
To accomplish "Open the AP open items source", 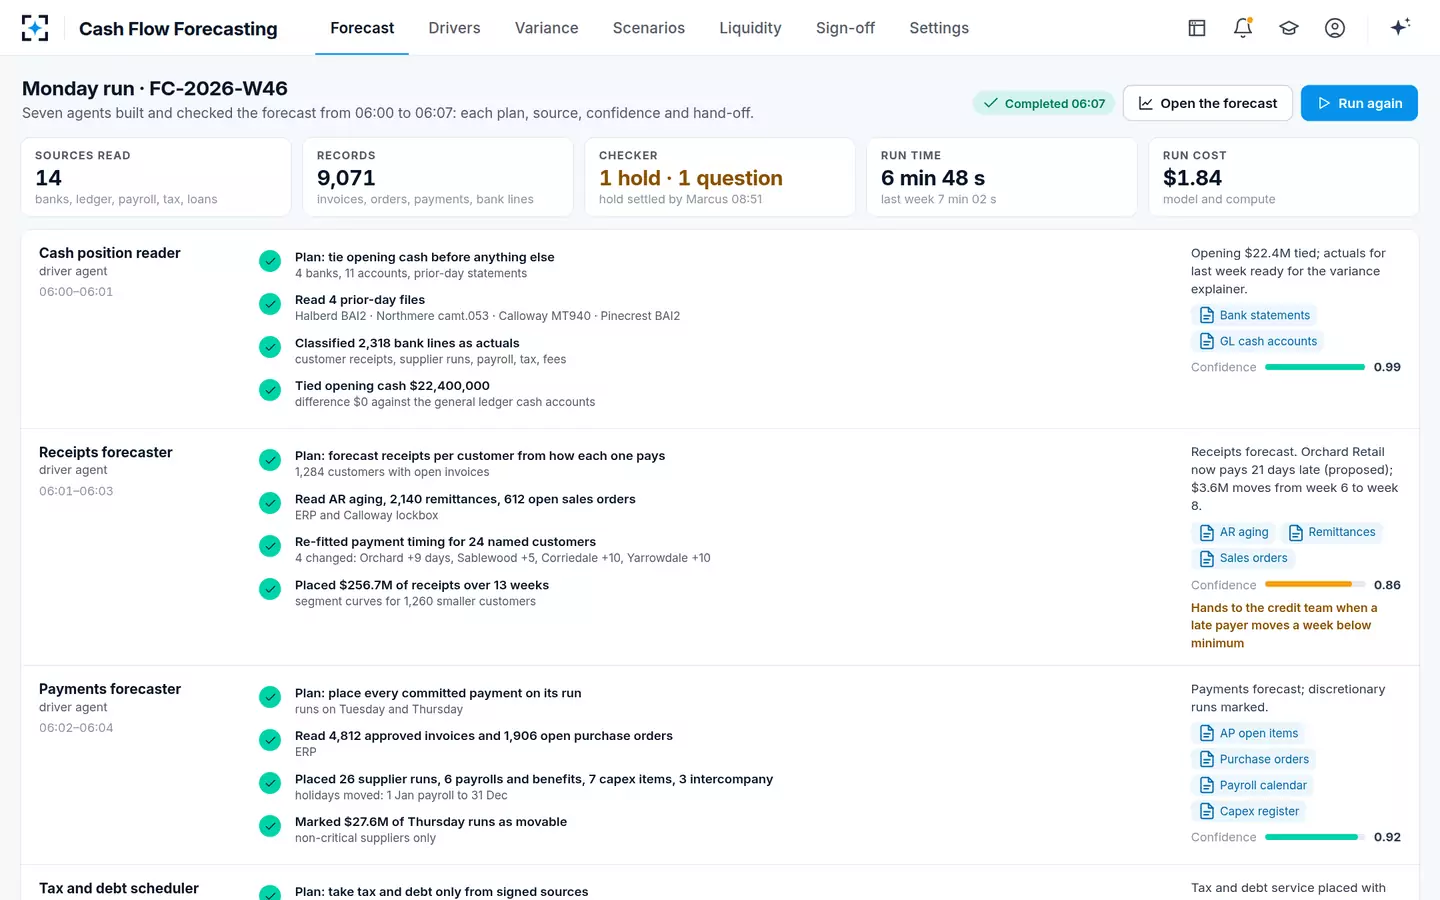I will tap(1249, 733).
